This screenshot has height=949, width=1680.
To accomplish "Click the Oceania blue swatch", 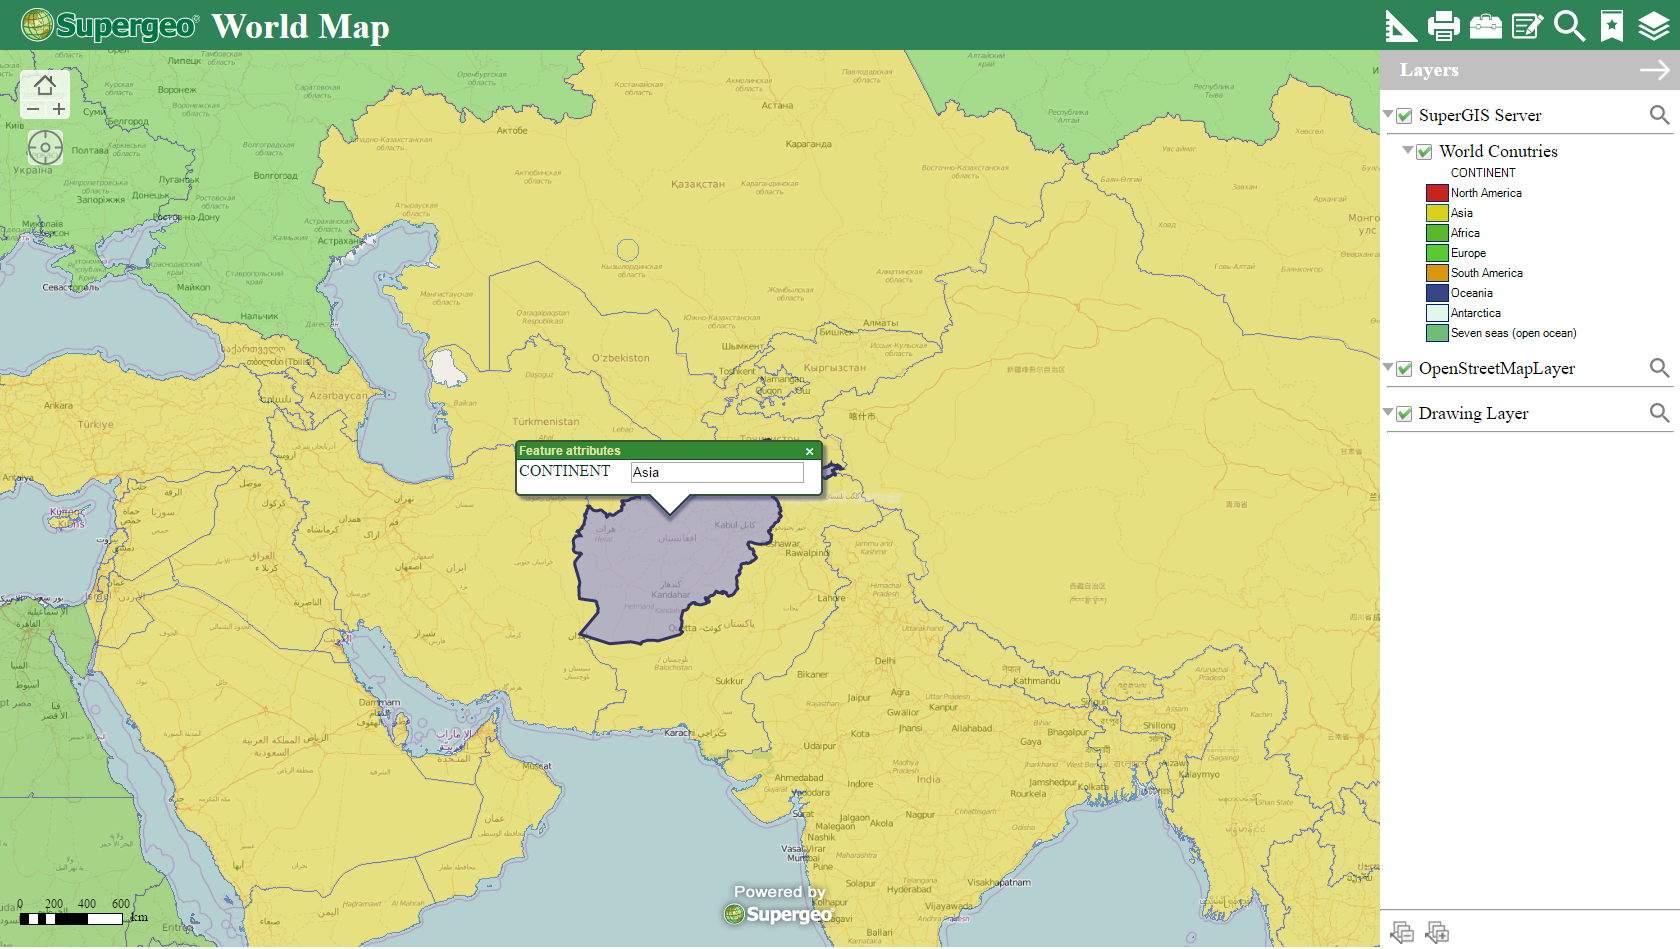I will (x=1437, y=293).
